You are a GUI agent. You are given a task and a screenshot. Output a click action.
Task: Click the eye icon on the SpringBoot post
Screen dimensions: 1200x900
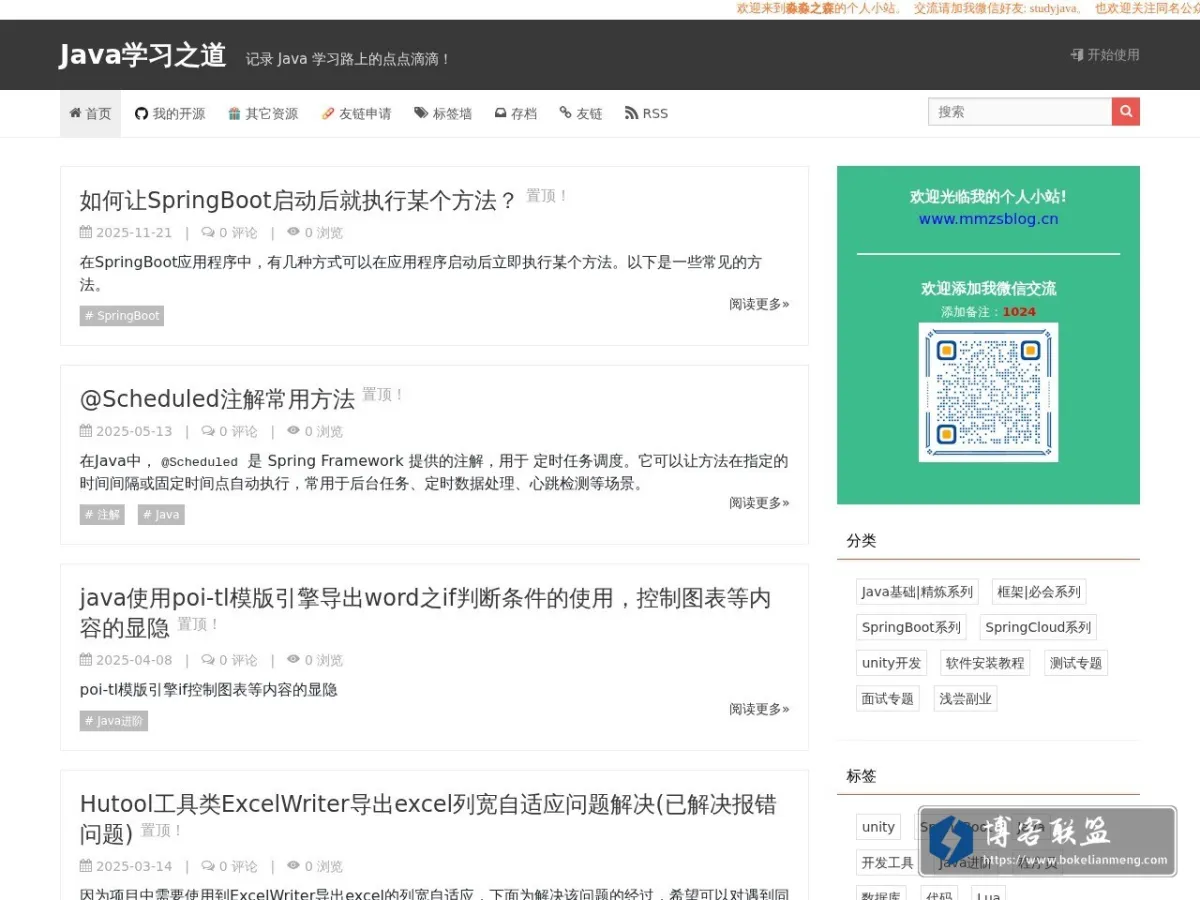[293, 231]
